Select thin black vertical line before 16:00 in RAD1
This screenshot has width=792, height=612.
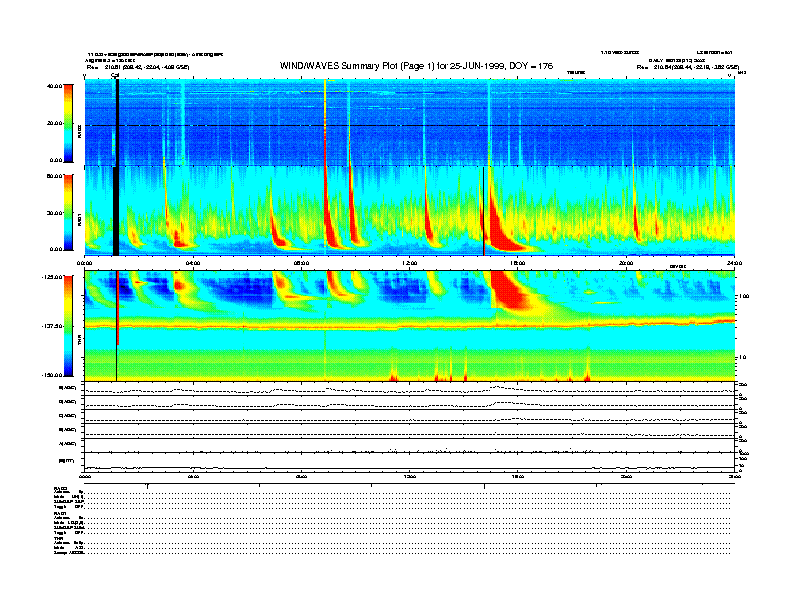tap(483, 212)
